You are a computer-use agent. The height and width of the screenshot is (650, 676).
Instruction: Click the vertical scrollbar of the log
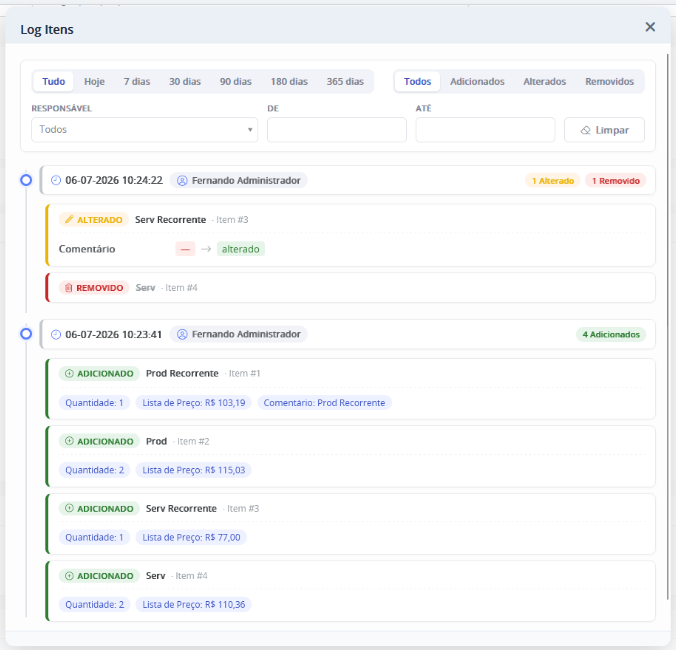click(668, 328)
